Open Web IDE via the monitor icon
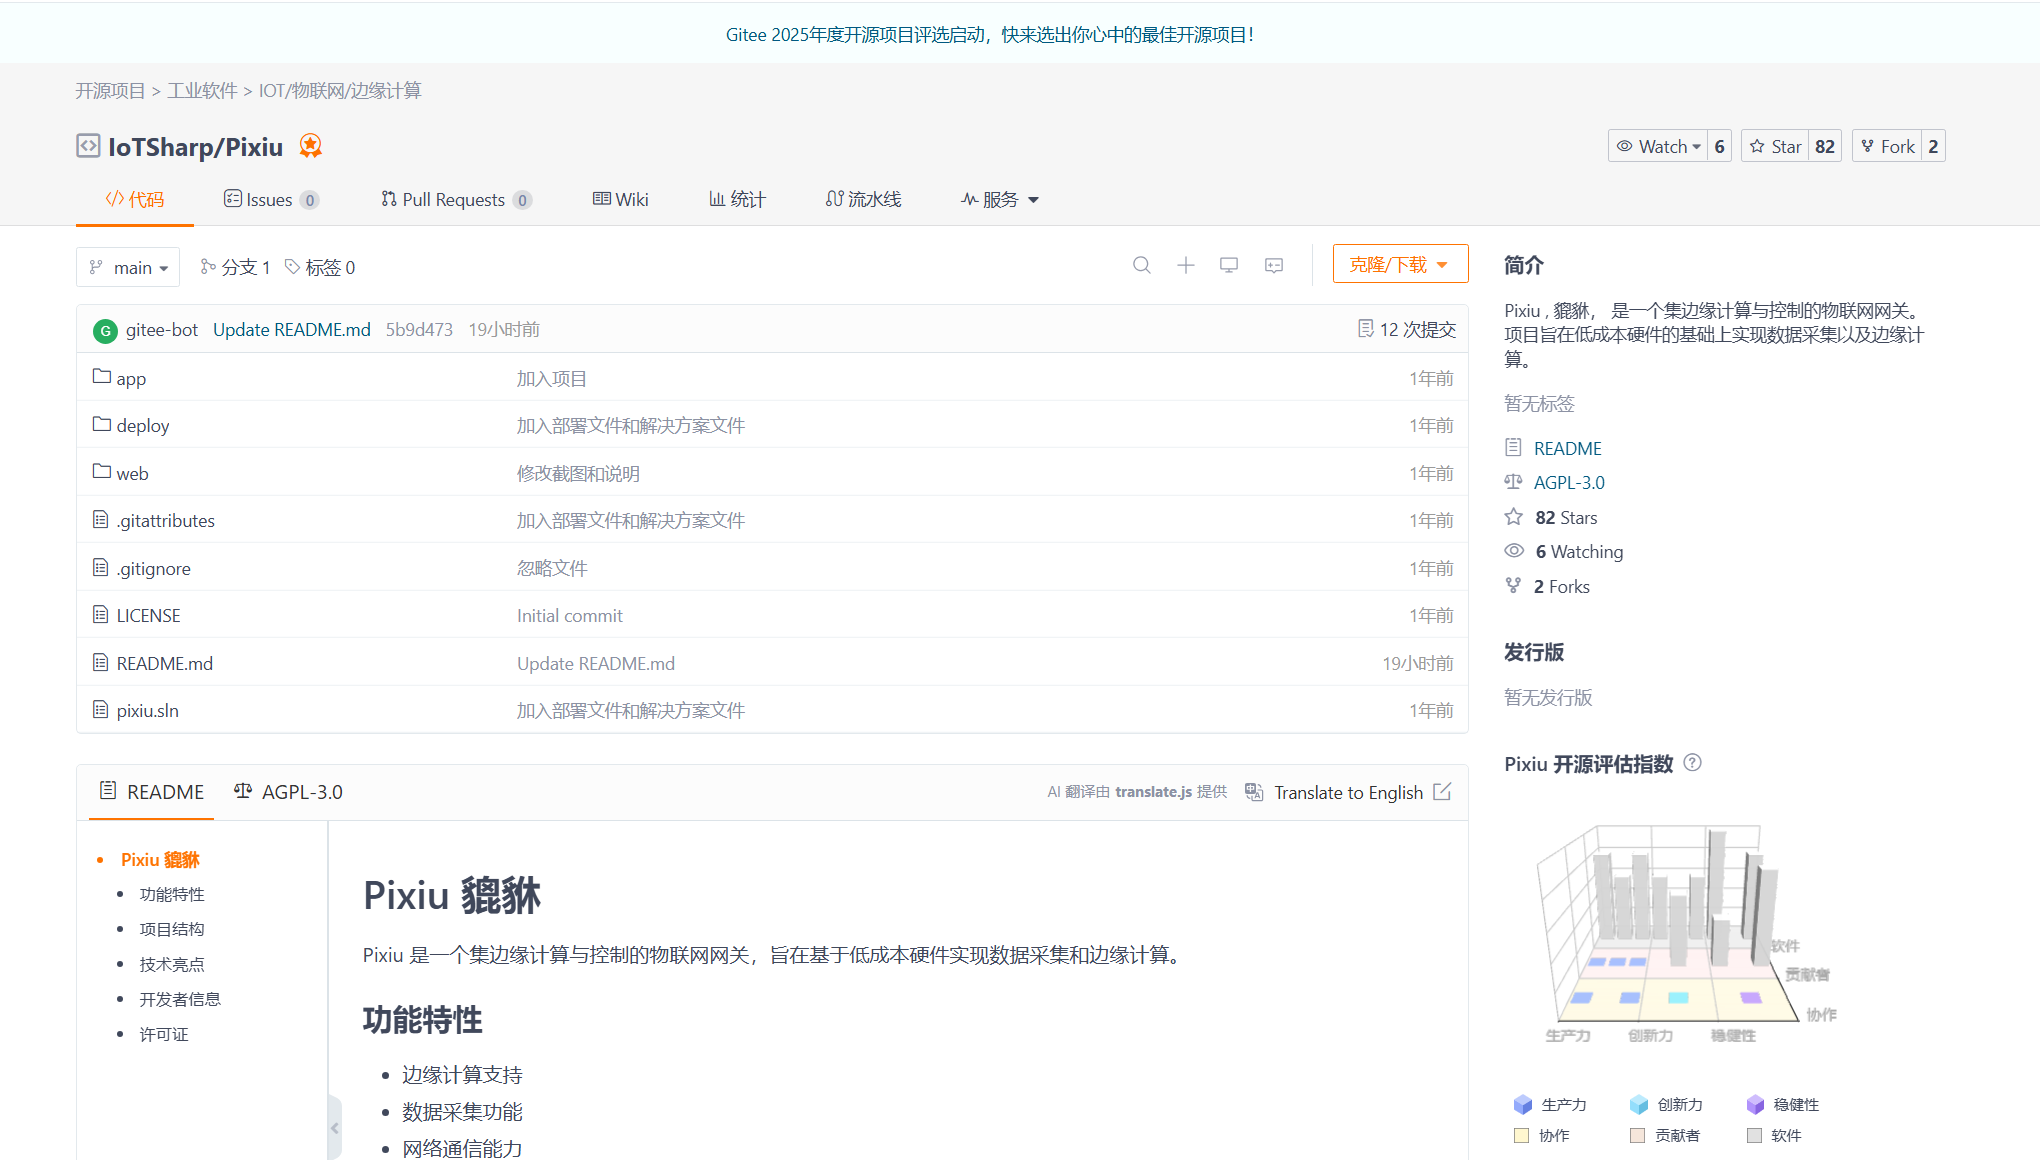Viewport: 2040px width, 1160px height. click(1229, 265)
